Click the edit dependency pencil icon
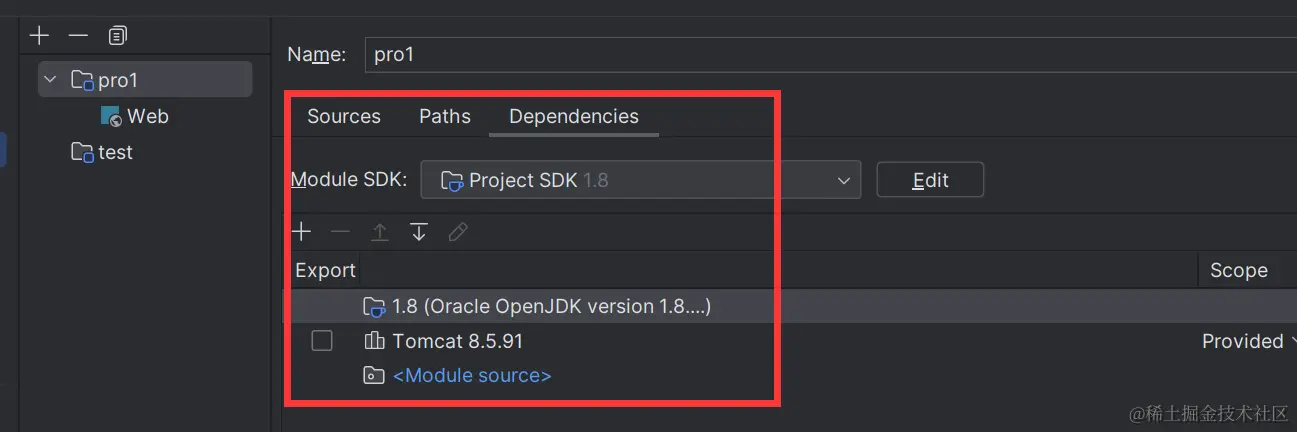1297x432 pixels. point(458,232)
